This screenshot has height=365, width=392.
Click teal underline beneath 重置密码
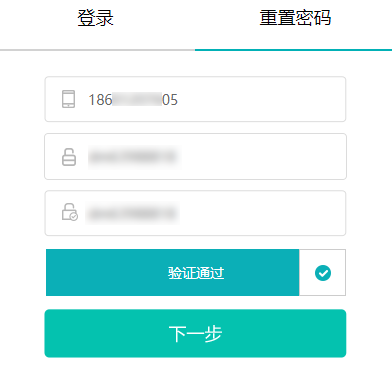[x=293, y=50]
